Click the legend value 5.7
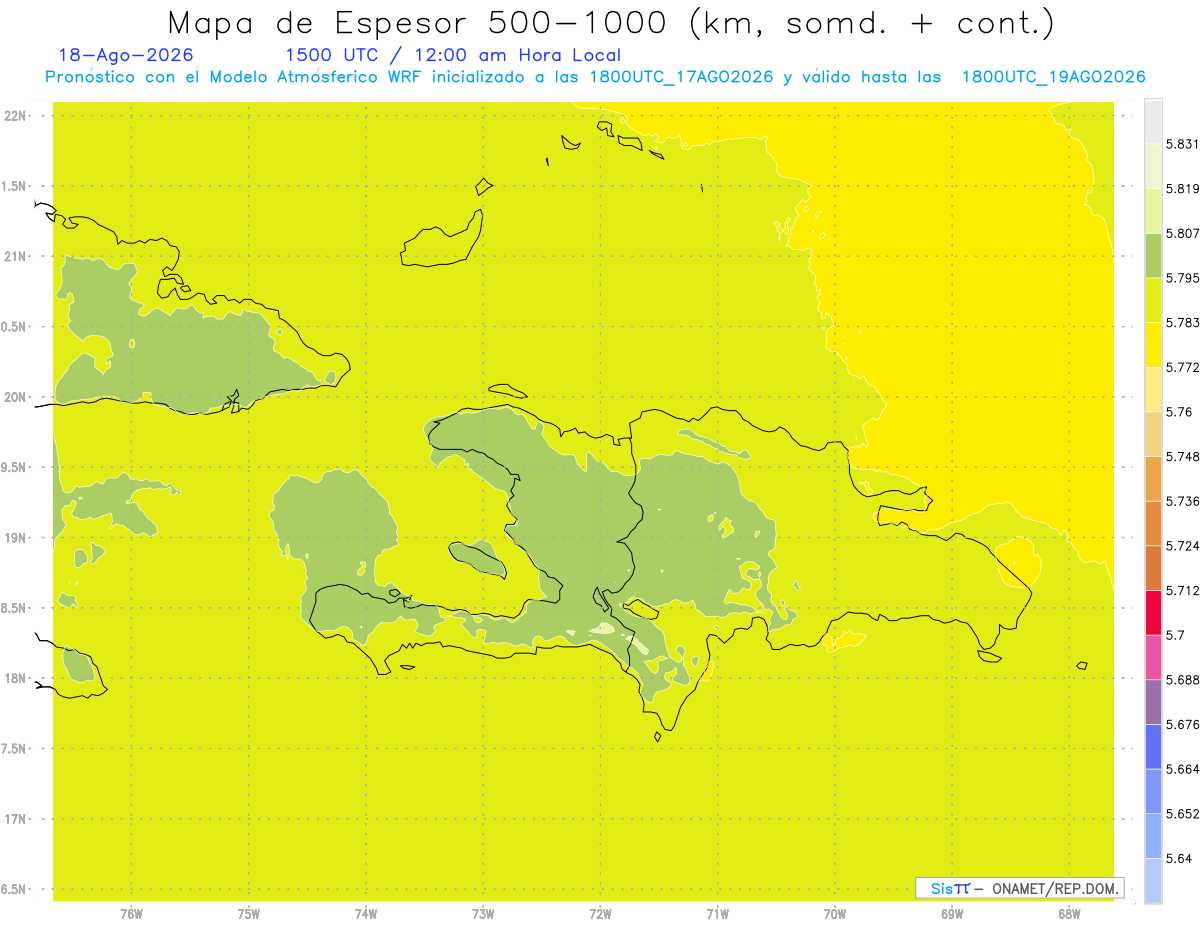Image resolution: width=1200 pixels, height=927 pixels. tap(1175, 635)
